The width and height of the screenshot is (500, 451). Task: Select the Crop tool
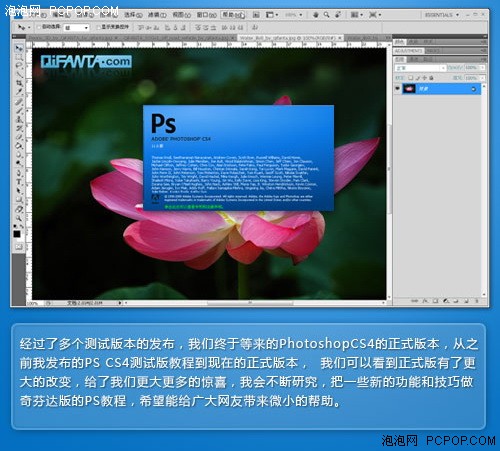19,83
